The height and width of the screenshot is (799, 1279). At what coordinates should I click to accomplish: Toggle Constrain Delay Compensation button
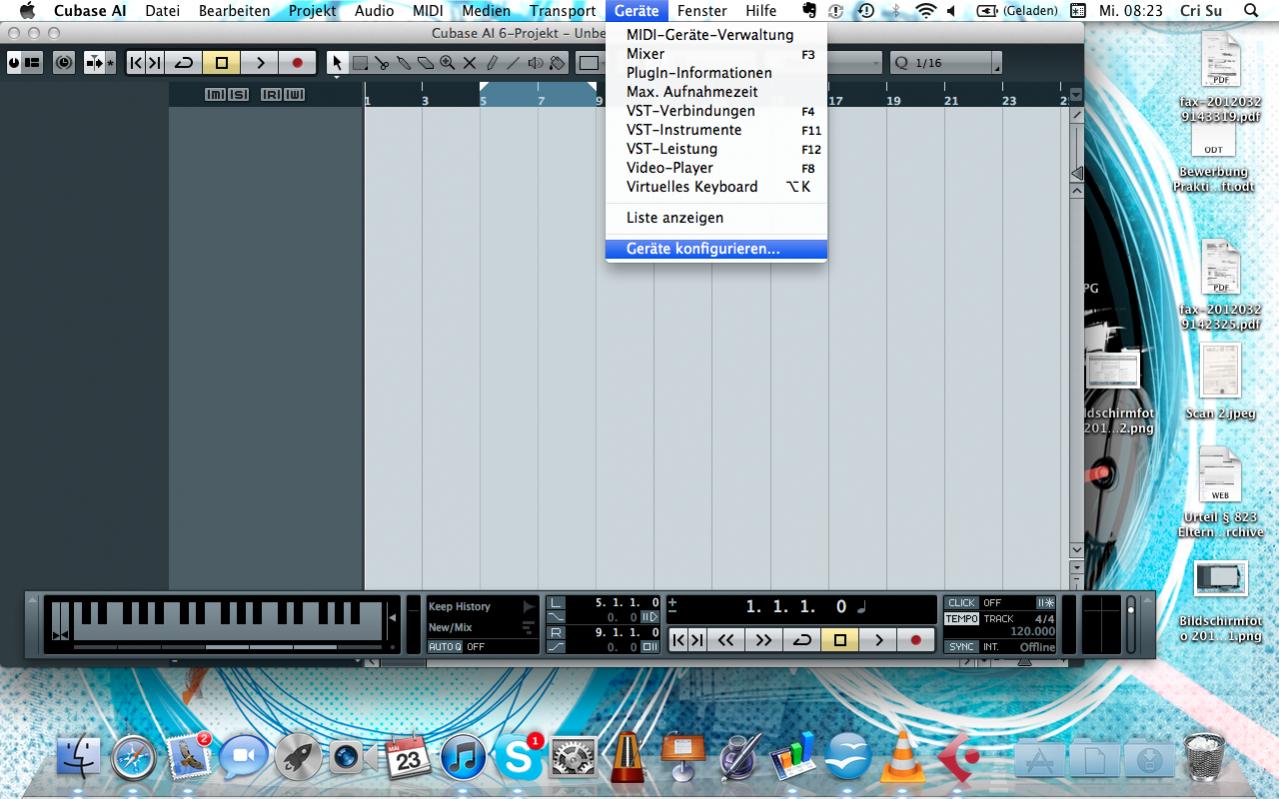point(65,62)
